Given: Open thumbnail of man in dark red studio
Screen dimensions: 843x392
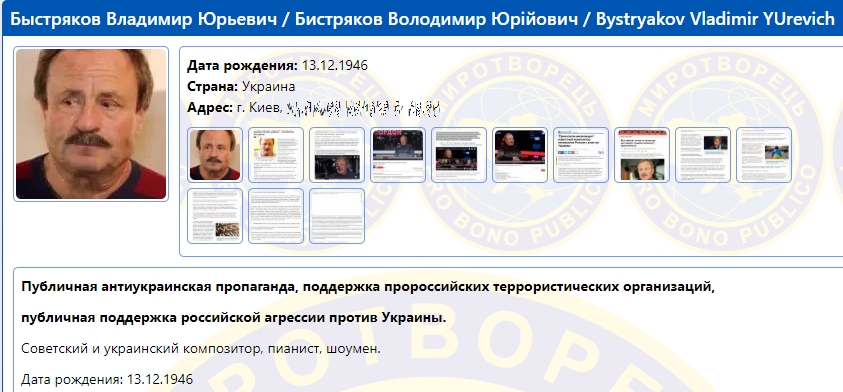Looking at the screenshot, I should click(520, 155).
